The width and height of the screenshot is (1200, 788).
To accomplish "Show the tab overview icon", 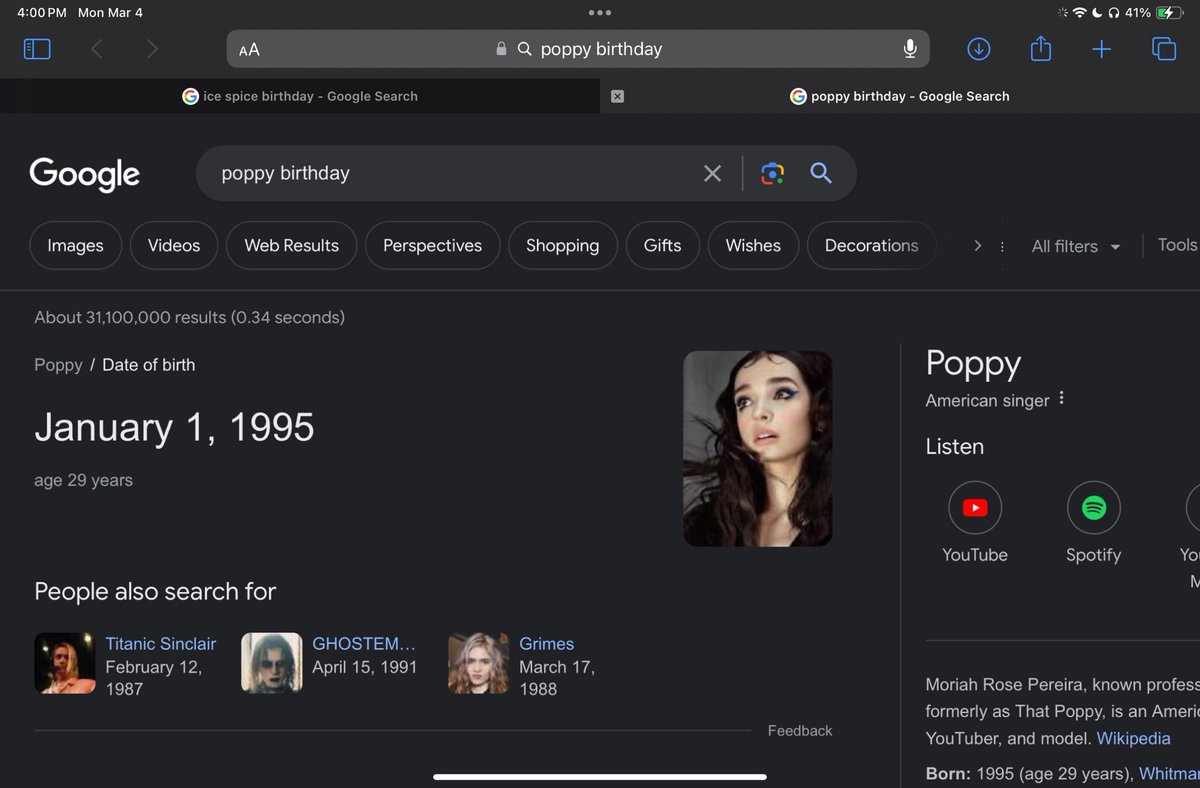I will point(1164,48).
